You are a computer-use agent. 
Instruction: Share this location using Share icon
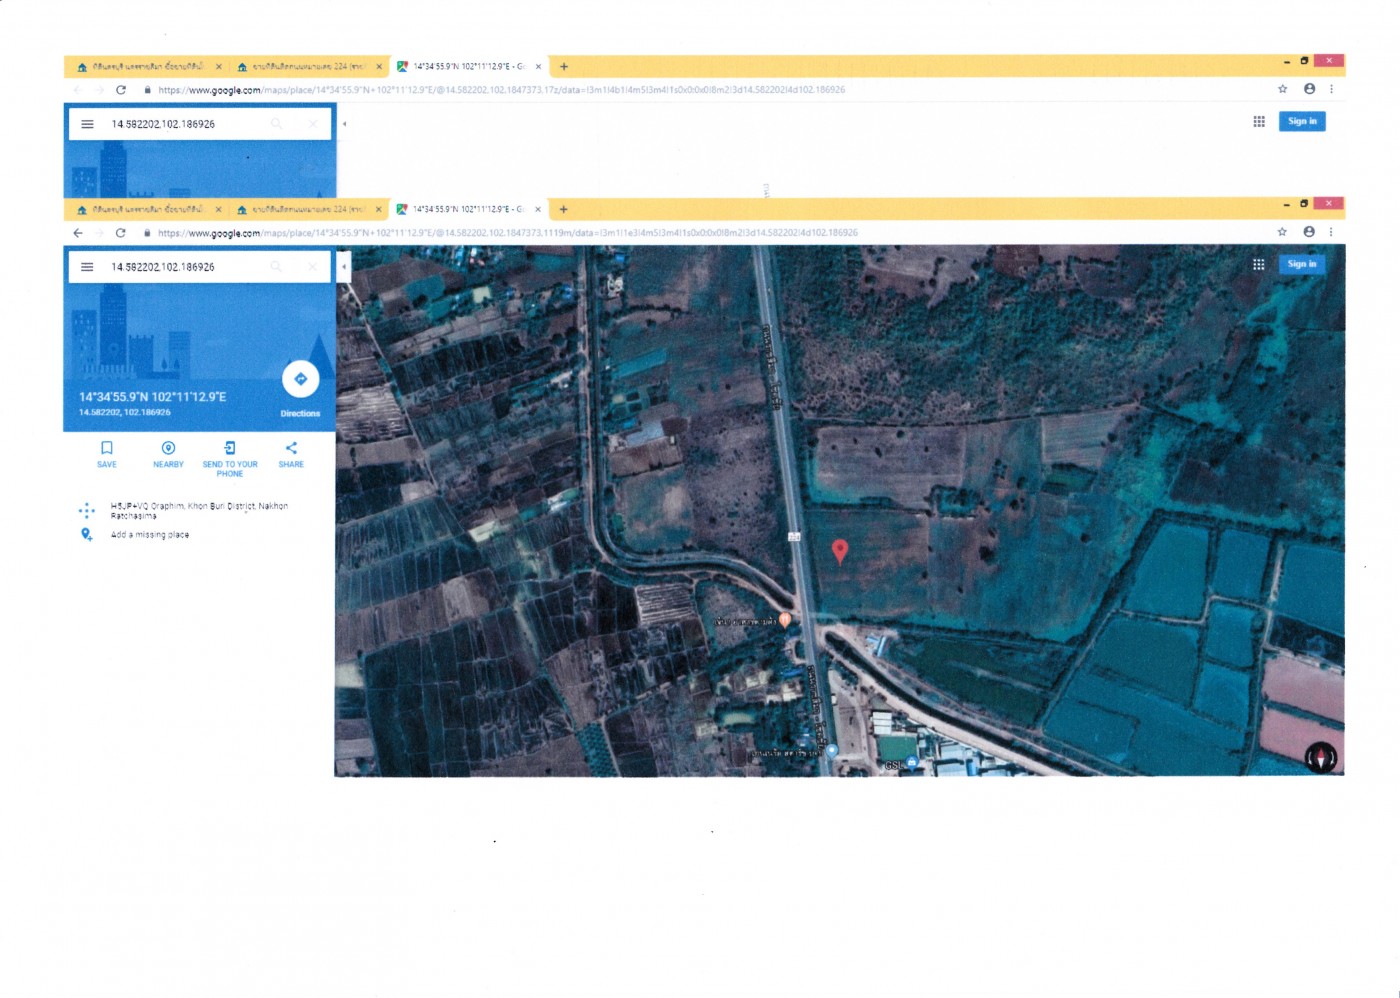(291, 448)
